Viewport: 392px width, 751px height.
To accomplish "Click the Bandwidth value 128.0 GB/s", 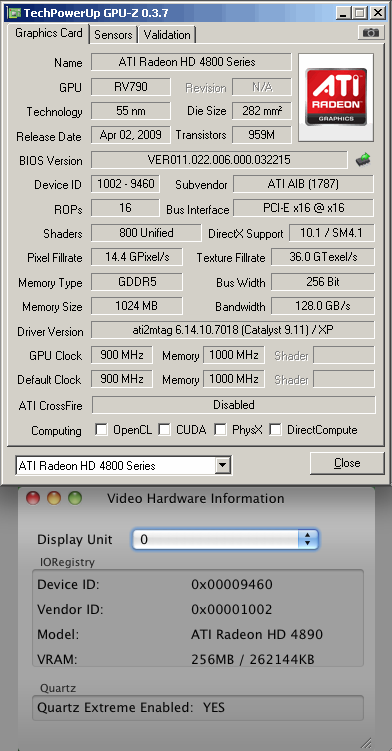I will pos(323,306).
